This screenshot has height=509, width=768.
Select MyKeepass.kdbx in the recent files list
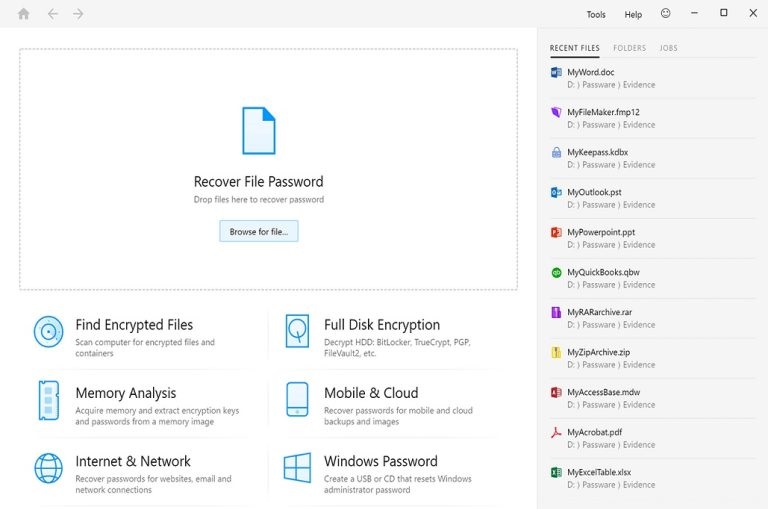tap(597, 153)
